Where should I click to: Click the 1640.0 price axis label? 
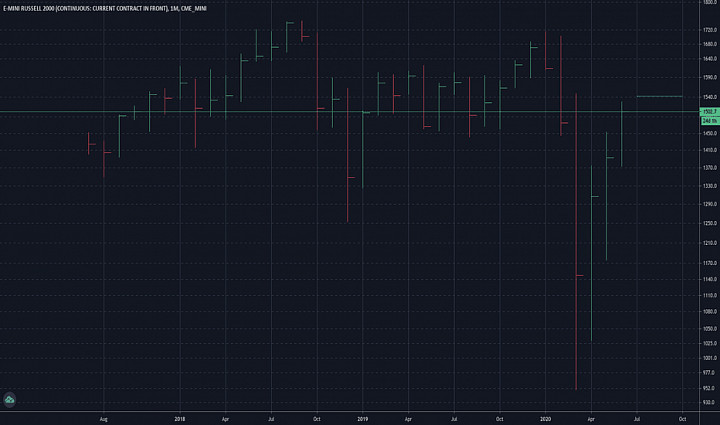click(709, 59)
